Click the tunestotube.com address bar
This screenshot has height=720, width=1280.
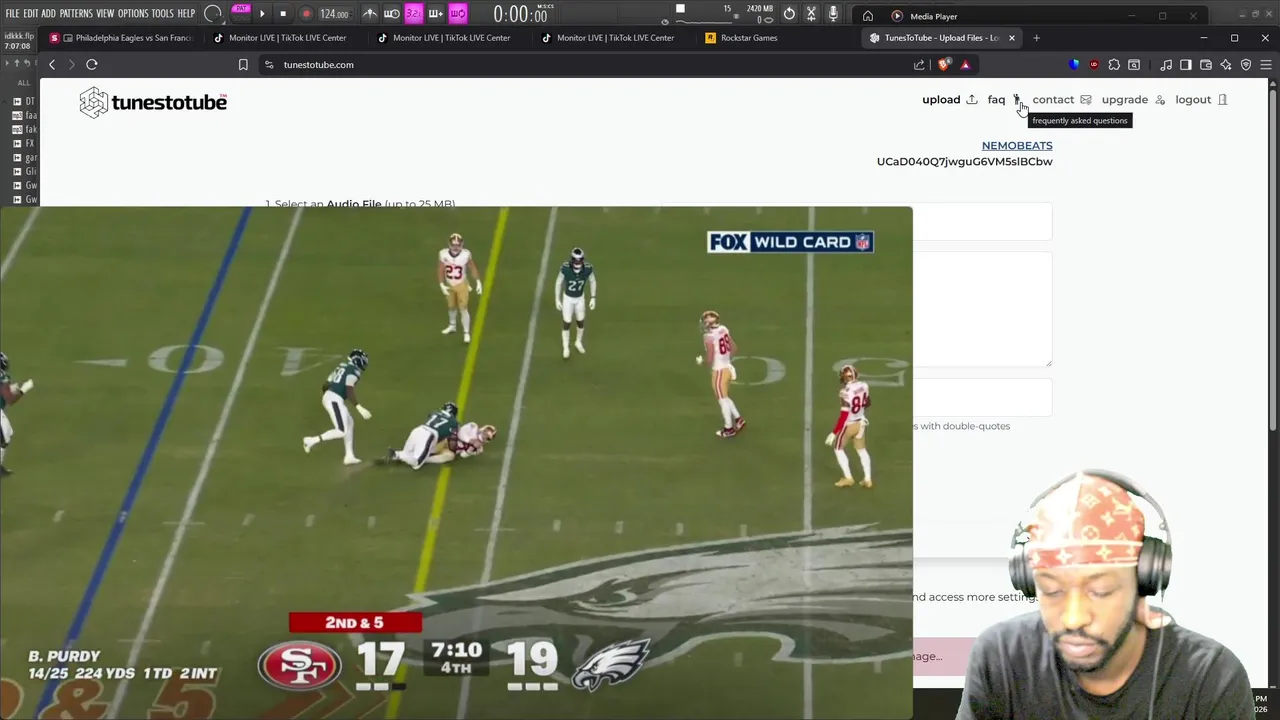coord(319,65)
